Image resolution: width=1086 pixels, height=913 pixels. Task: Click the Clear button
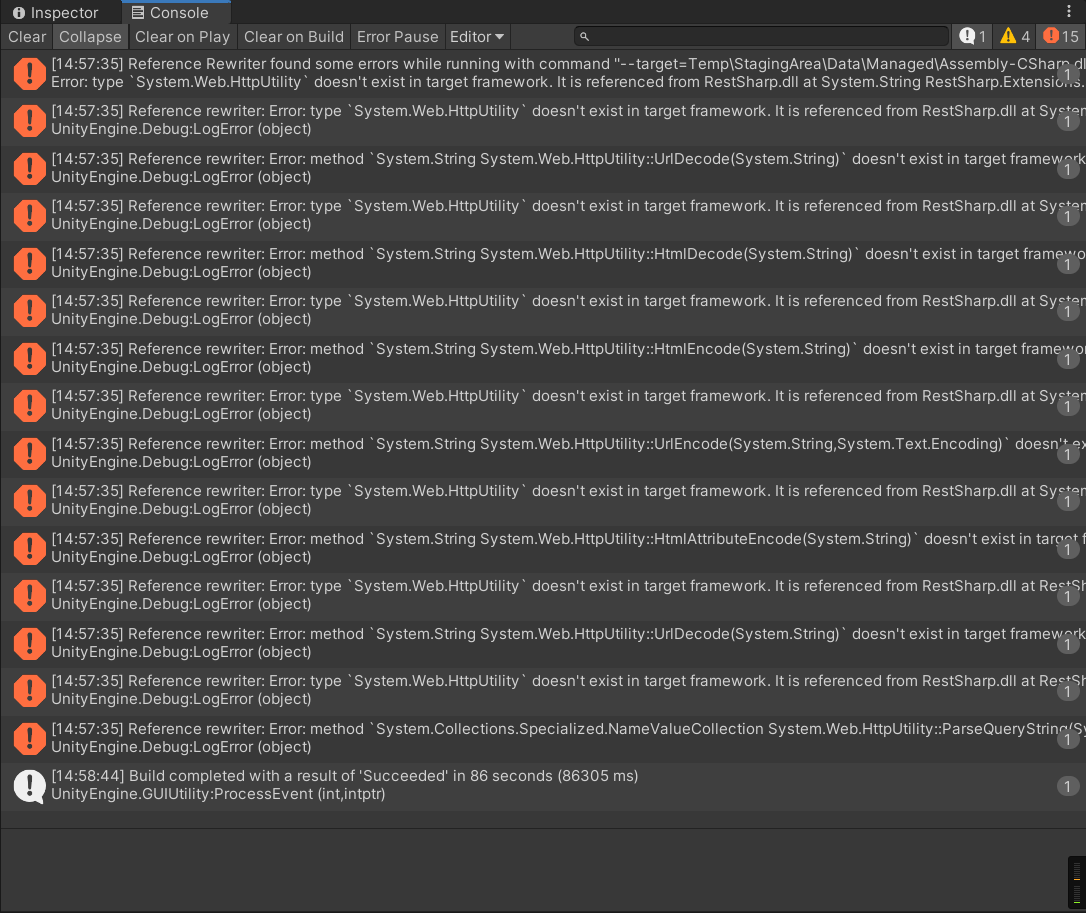point(26,36)
